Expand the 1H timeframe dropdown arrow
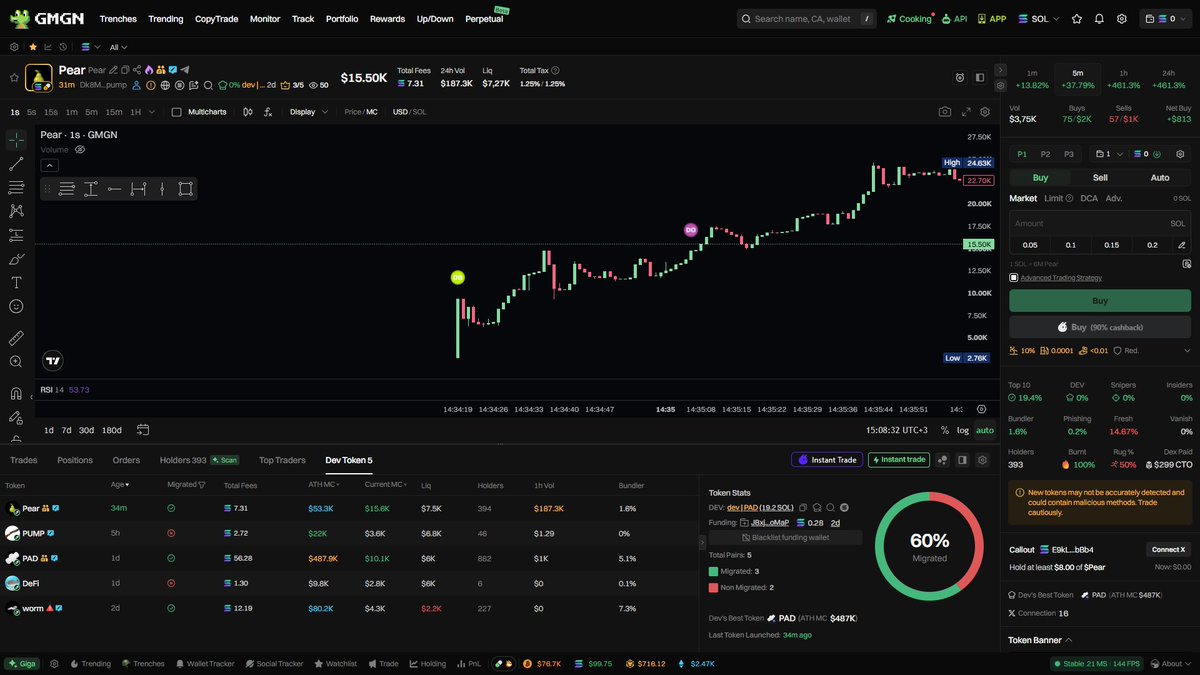This screenshot has height=675, width=1200. 152,112
